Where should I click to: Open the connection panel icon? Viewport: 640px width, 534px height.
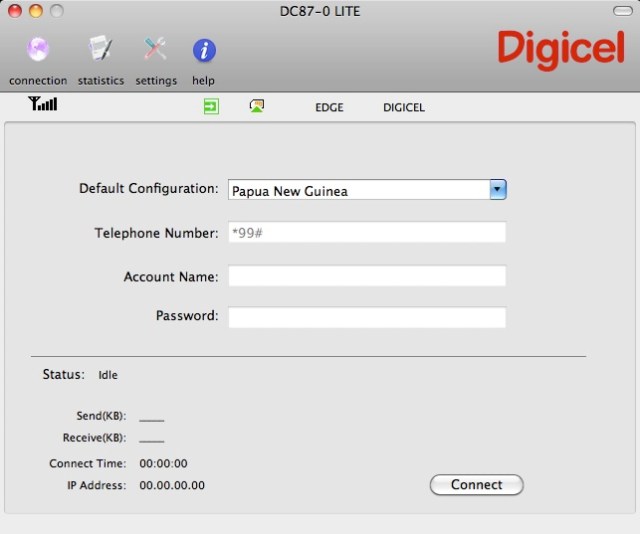(37, 50)
